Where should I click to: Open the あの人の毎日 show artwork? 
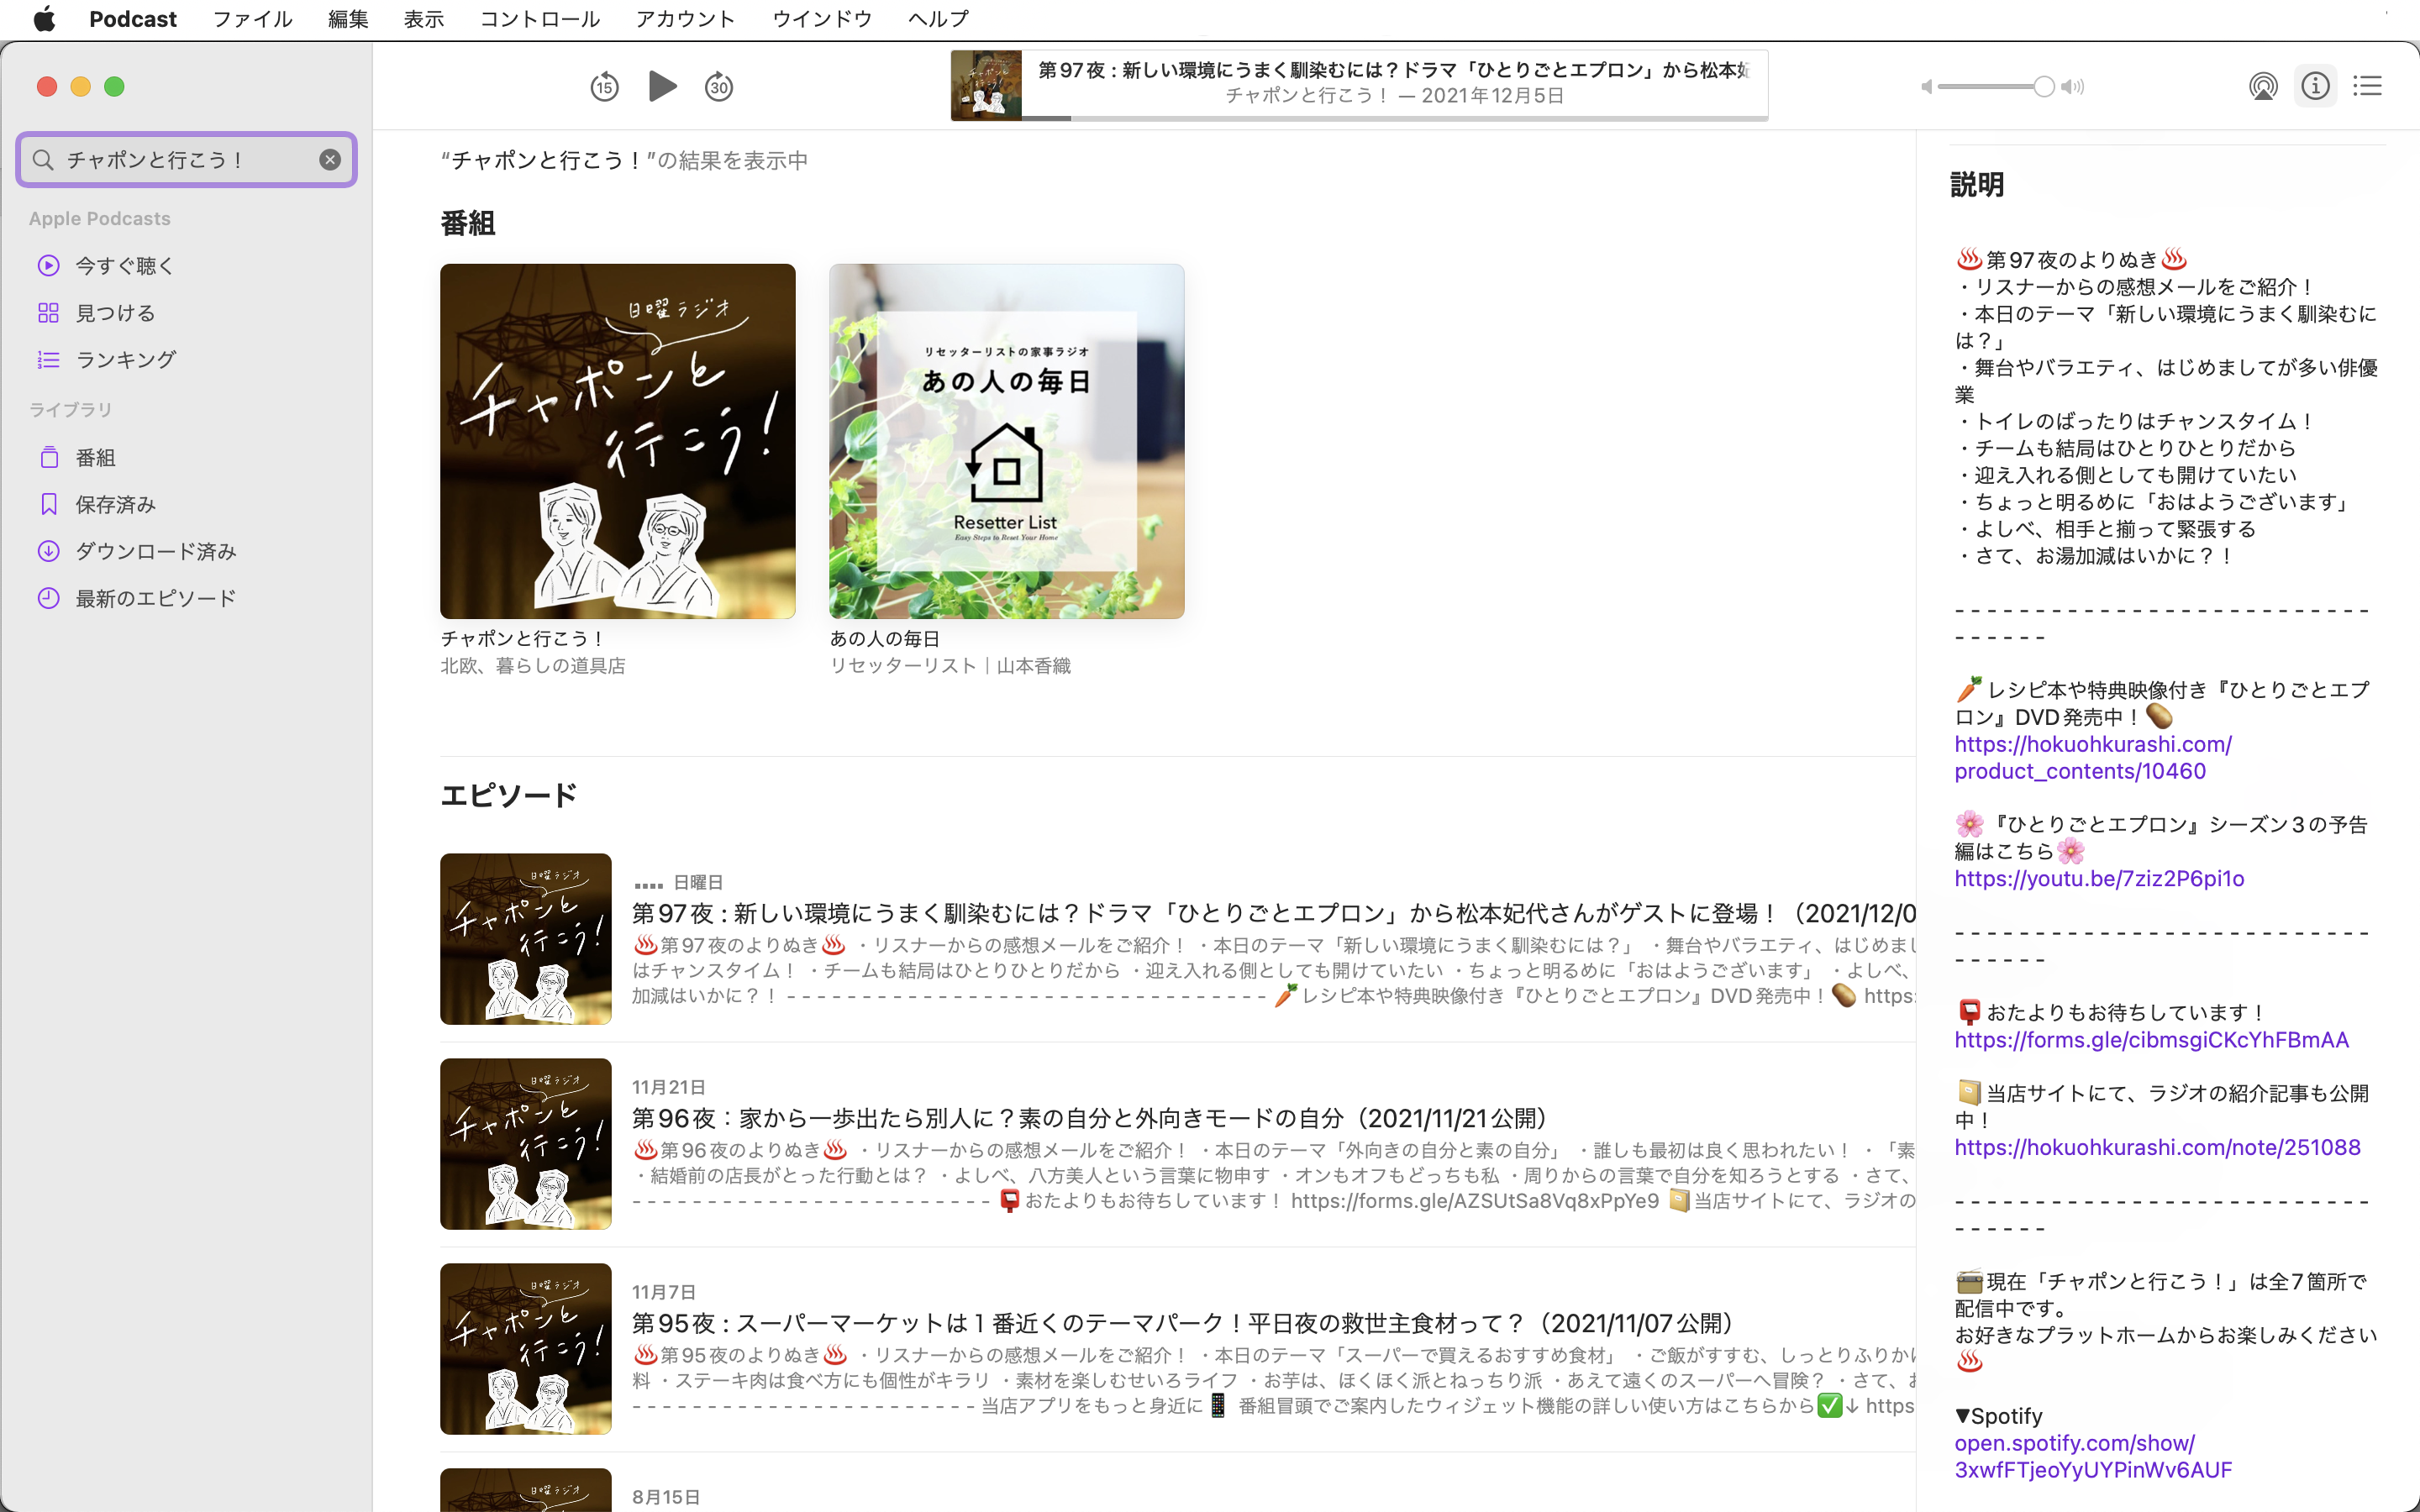click(x=1007, y=441)
